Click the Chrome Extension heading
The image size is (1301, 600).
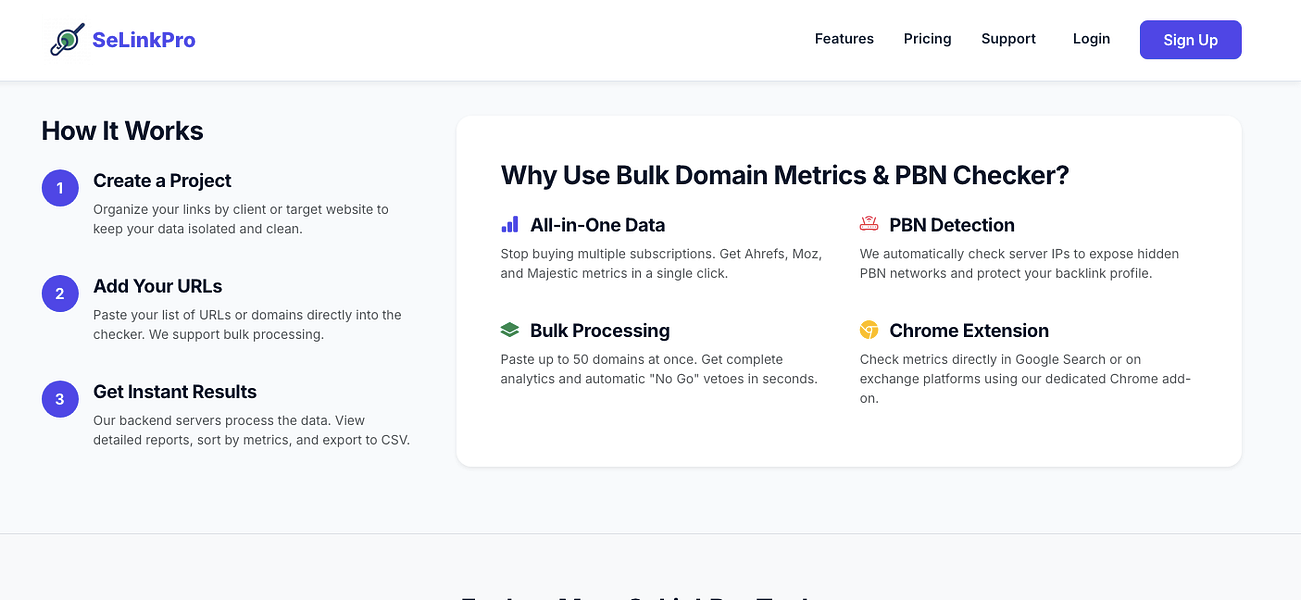click(969, 330)
